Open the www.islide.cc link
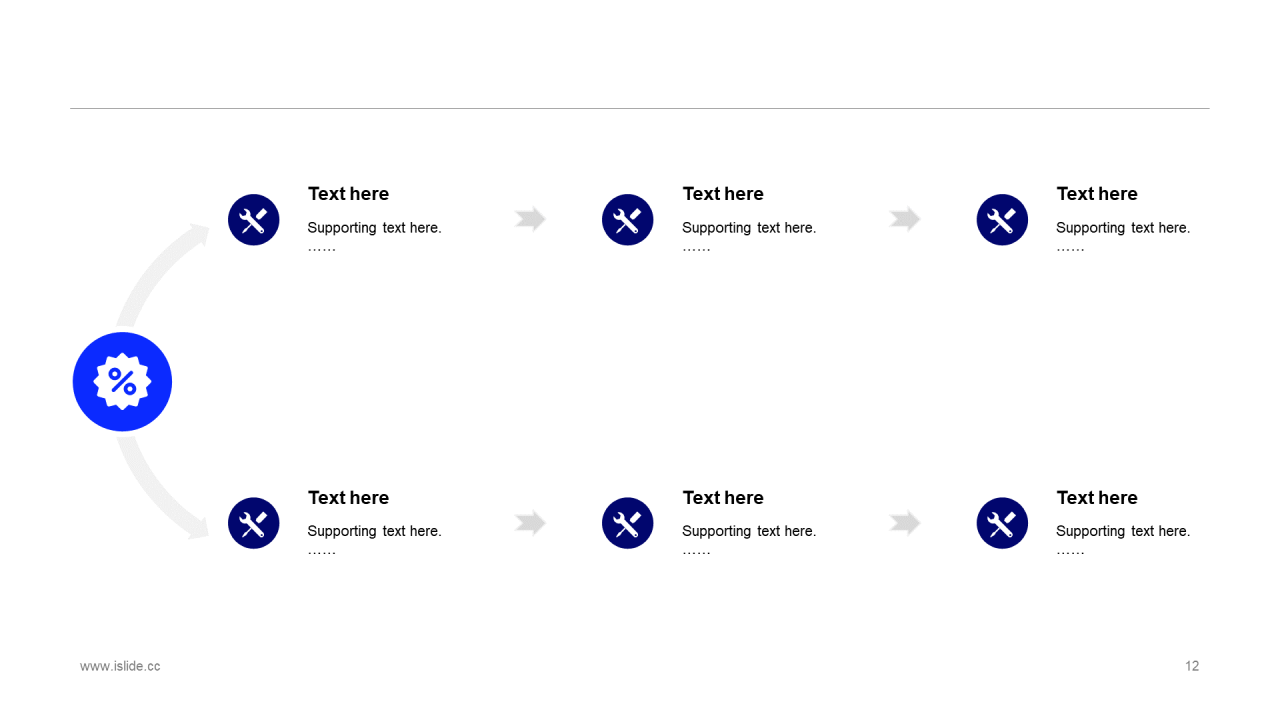This screenshot has width=1280, height=720. (x=120, y=666)
